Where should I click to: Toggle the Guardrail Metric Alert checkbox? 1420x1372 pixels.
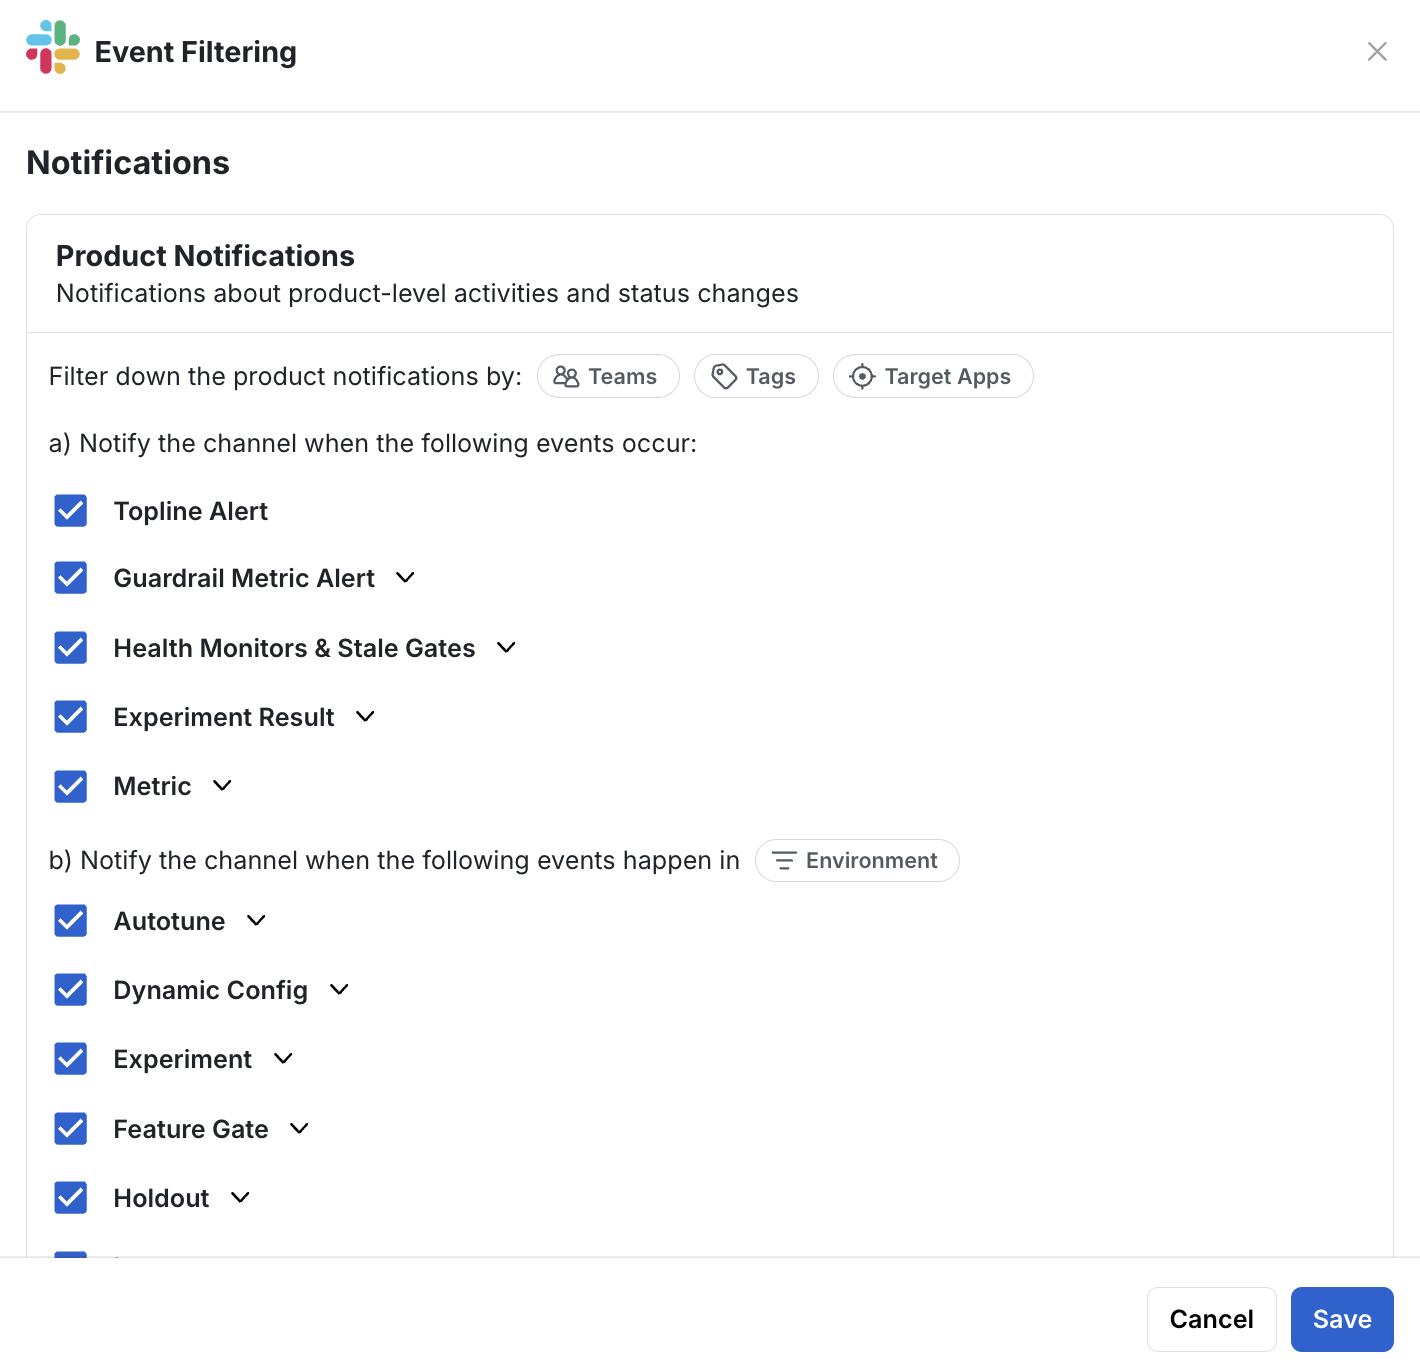71,577
